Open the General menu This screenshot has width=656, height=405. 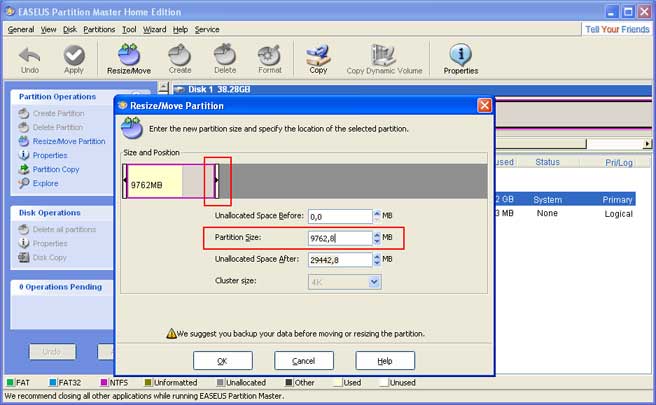(21, 29)
